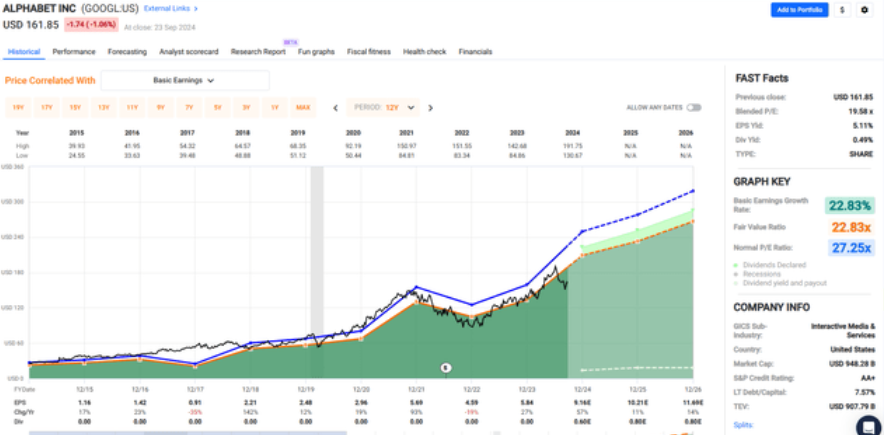The width and height of the screenshot is (884, 435).
Task: Click the EPS Yld value 5.11%
Action: [864, 126]
